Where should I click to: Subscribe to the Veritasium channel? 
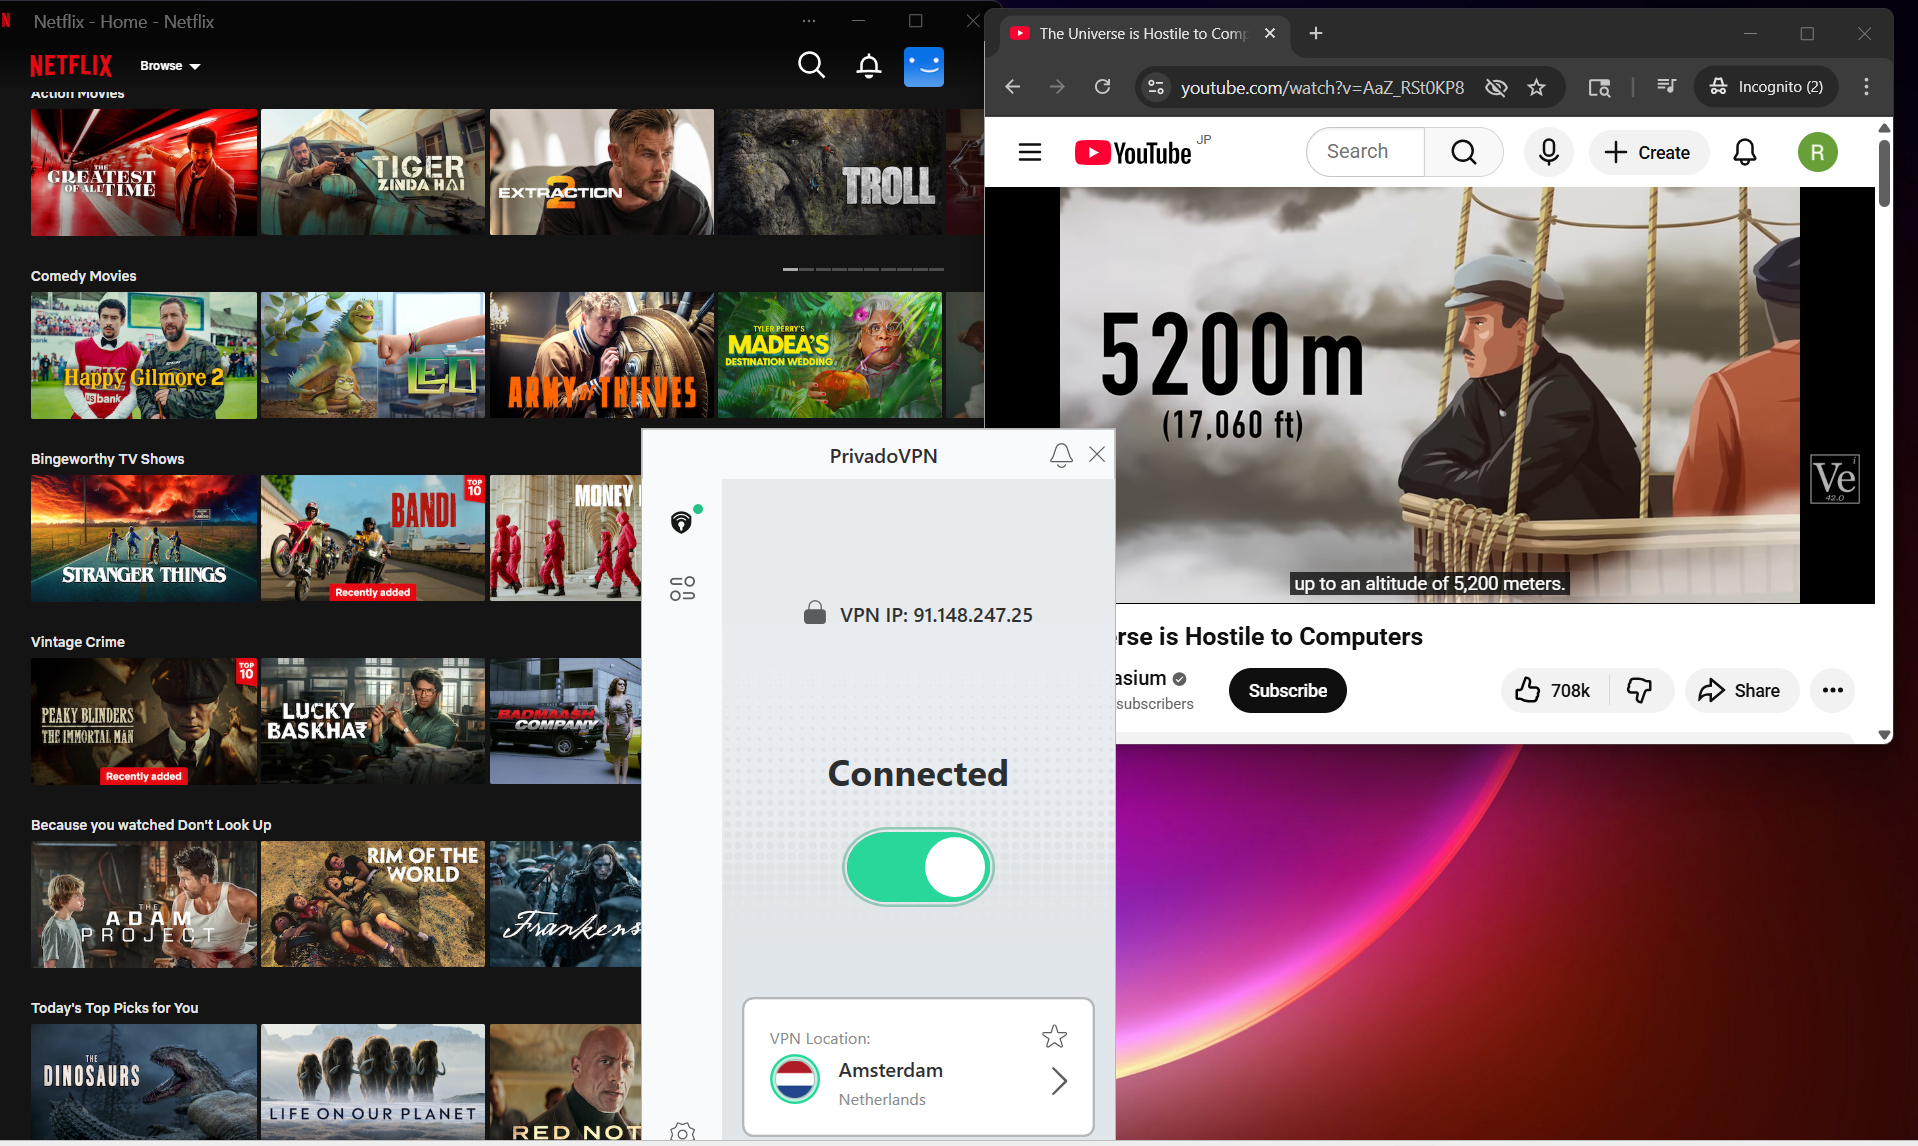coord(1287,691)
